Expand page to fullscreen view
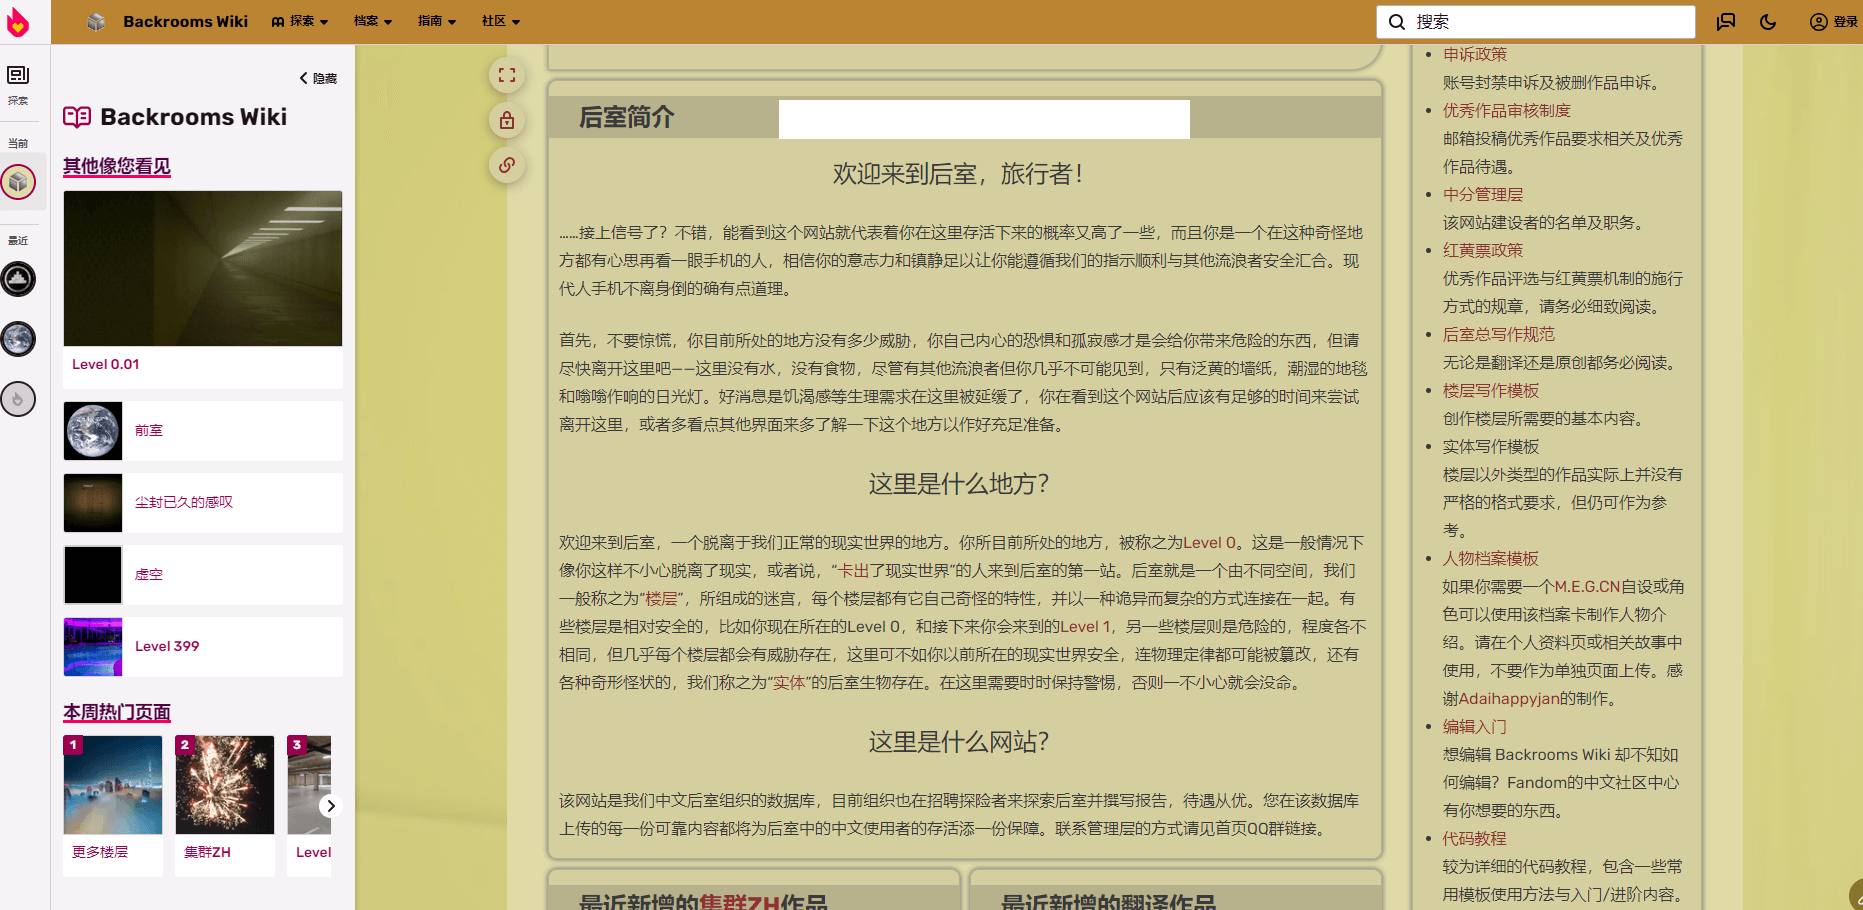This screenshot has height=910, width=1863. click(507, 75)
